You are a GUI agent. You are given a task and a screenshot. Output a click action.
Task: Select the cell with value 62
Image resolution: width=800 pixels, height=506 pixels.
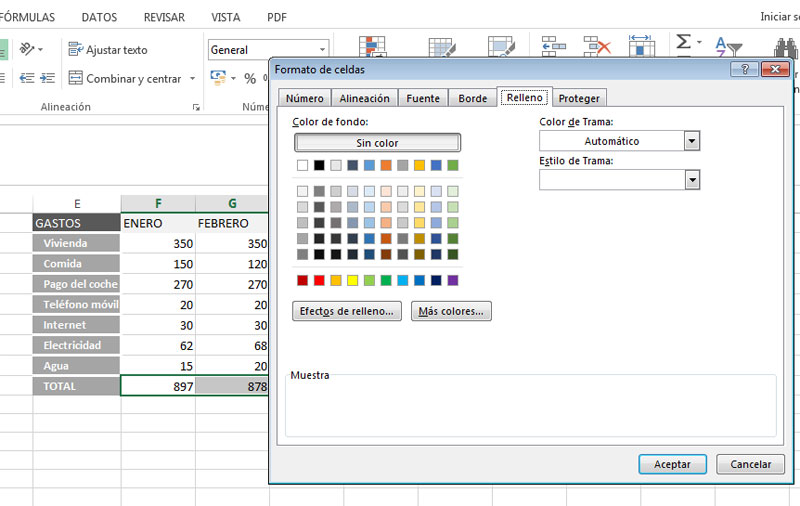(x=158, y=345)
